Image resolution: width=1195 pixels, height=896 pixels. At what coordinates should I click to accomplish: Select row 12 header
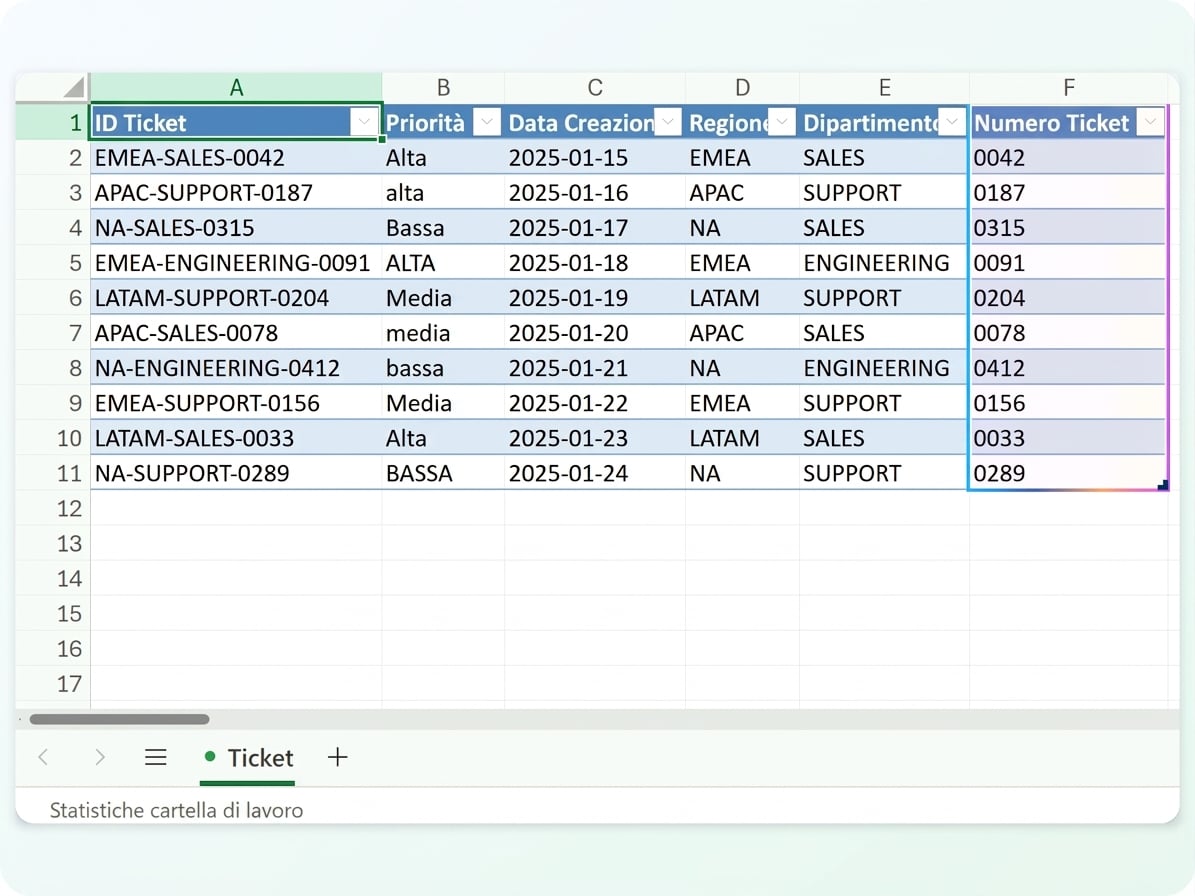(53, 508)
